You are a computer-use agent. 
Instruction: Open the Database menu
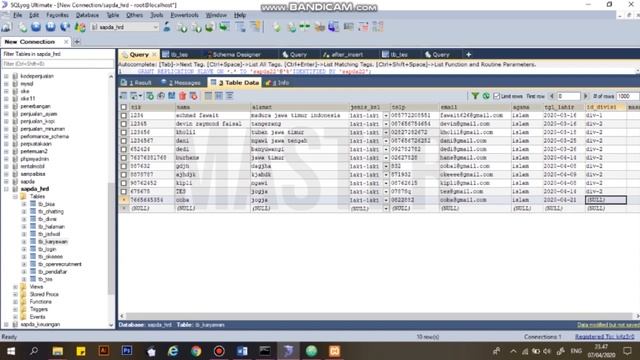(87, 15)
